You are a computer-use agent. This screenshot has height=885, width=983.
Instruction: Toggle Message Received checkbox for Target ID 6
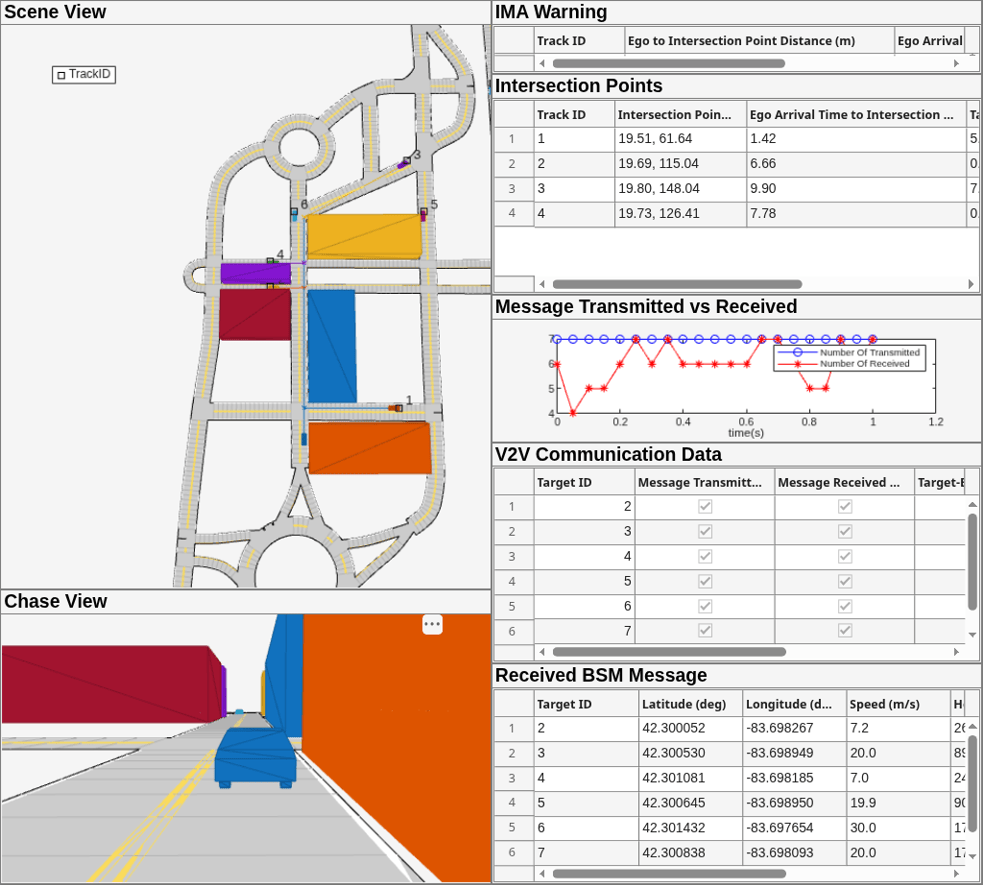(844, 606)
